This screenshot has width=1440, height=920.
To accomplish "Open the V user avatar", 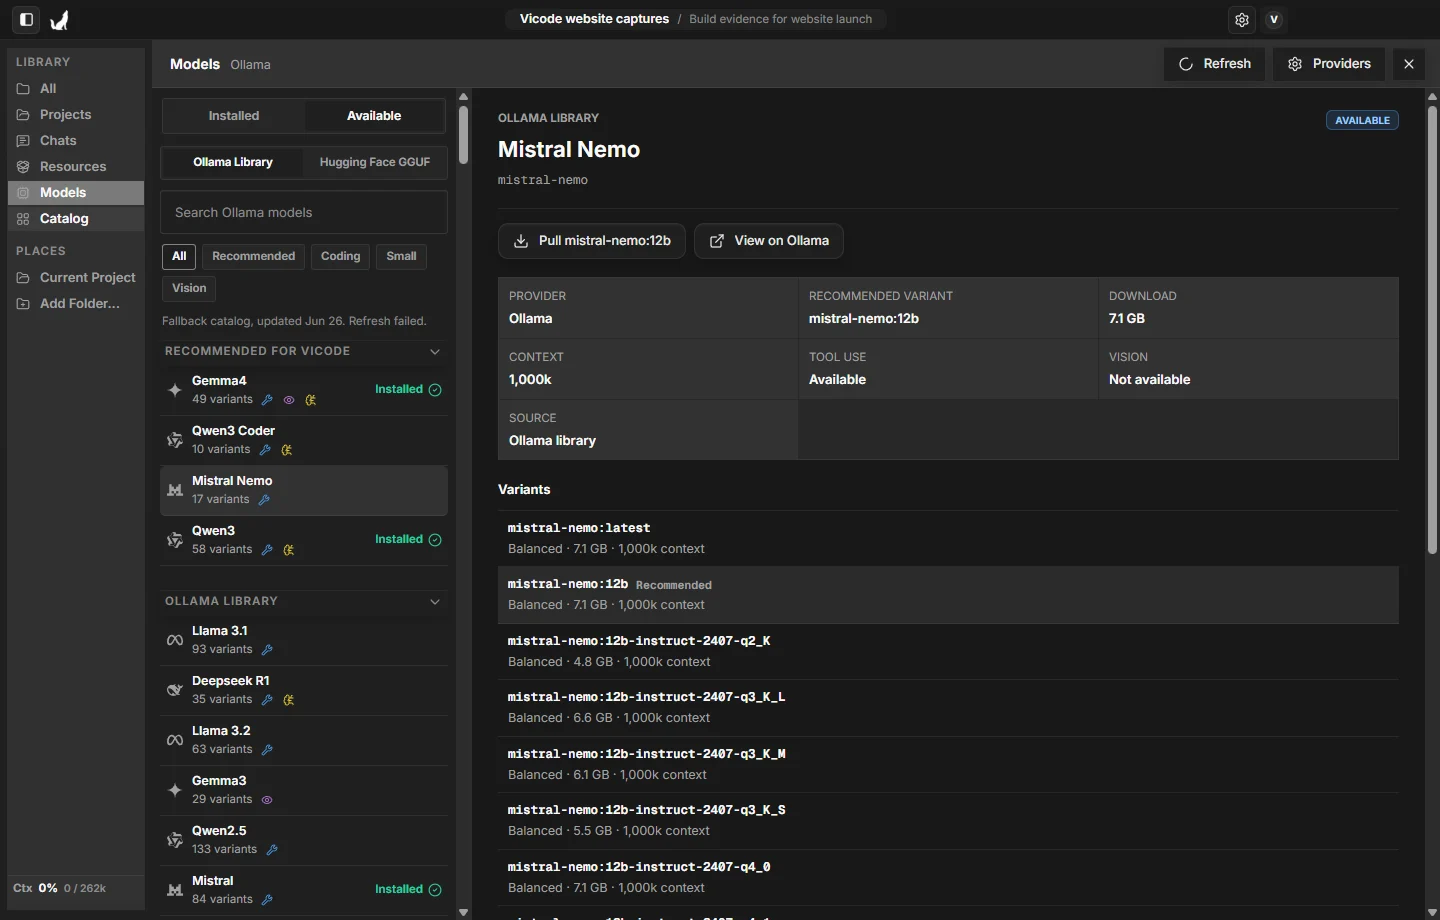I will click(x=1274, y=19).
